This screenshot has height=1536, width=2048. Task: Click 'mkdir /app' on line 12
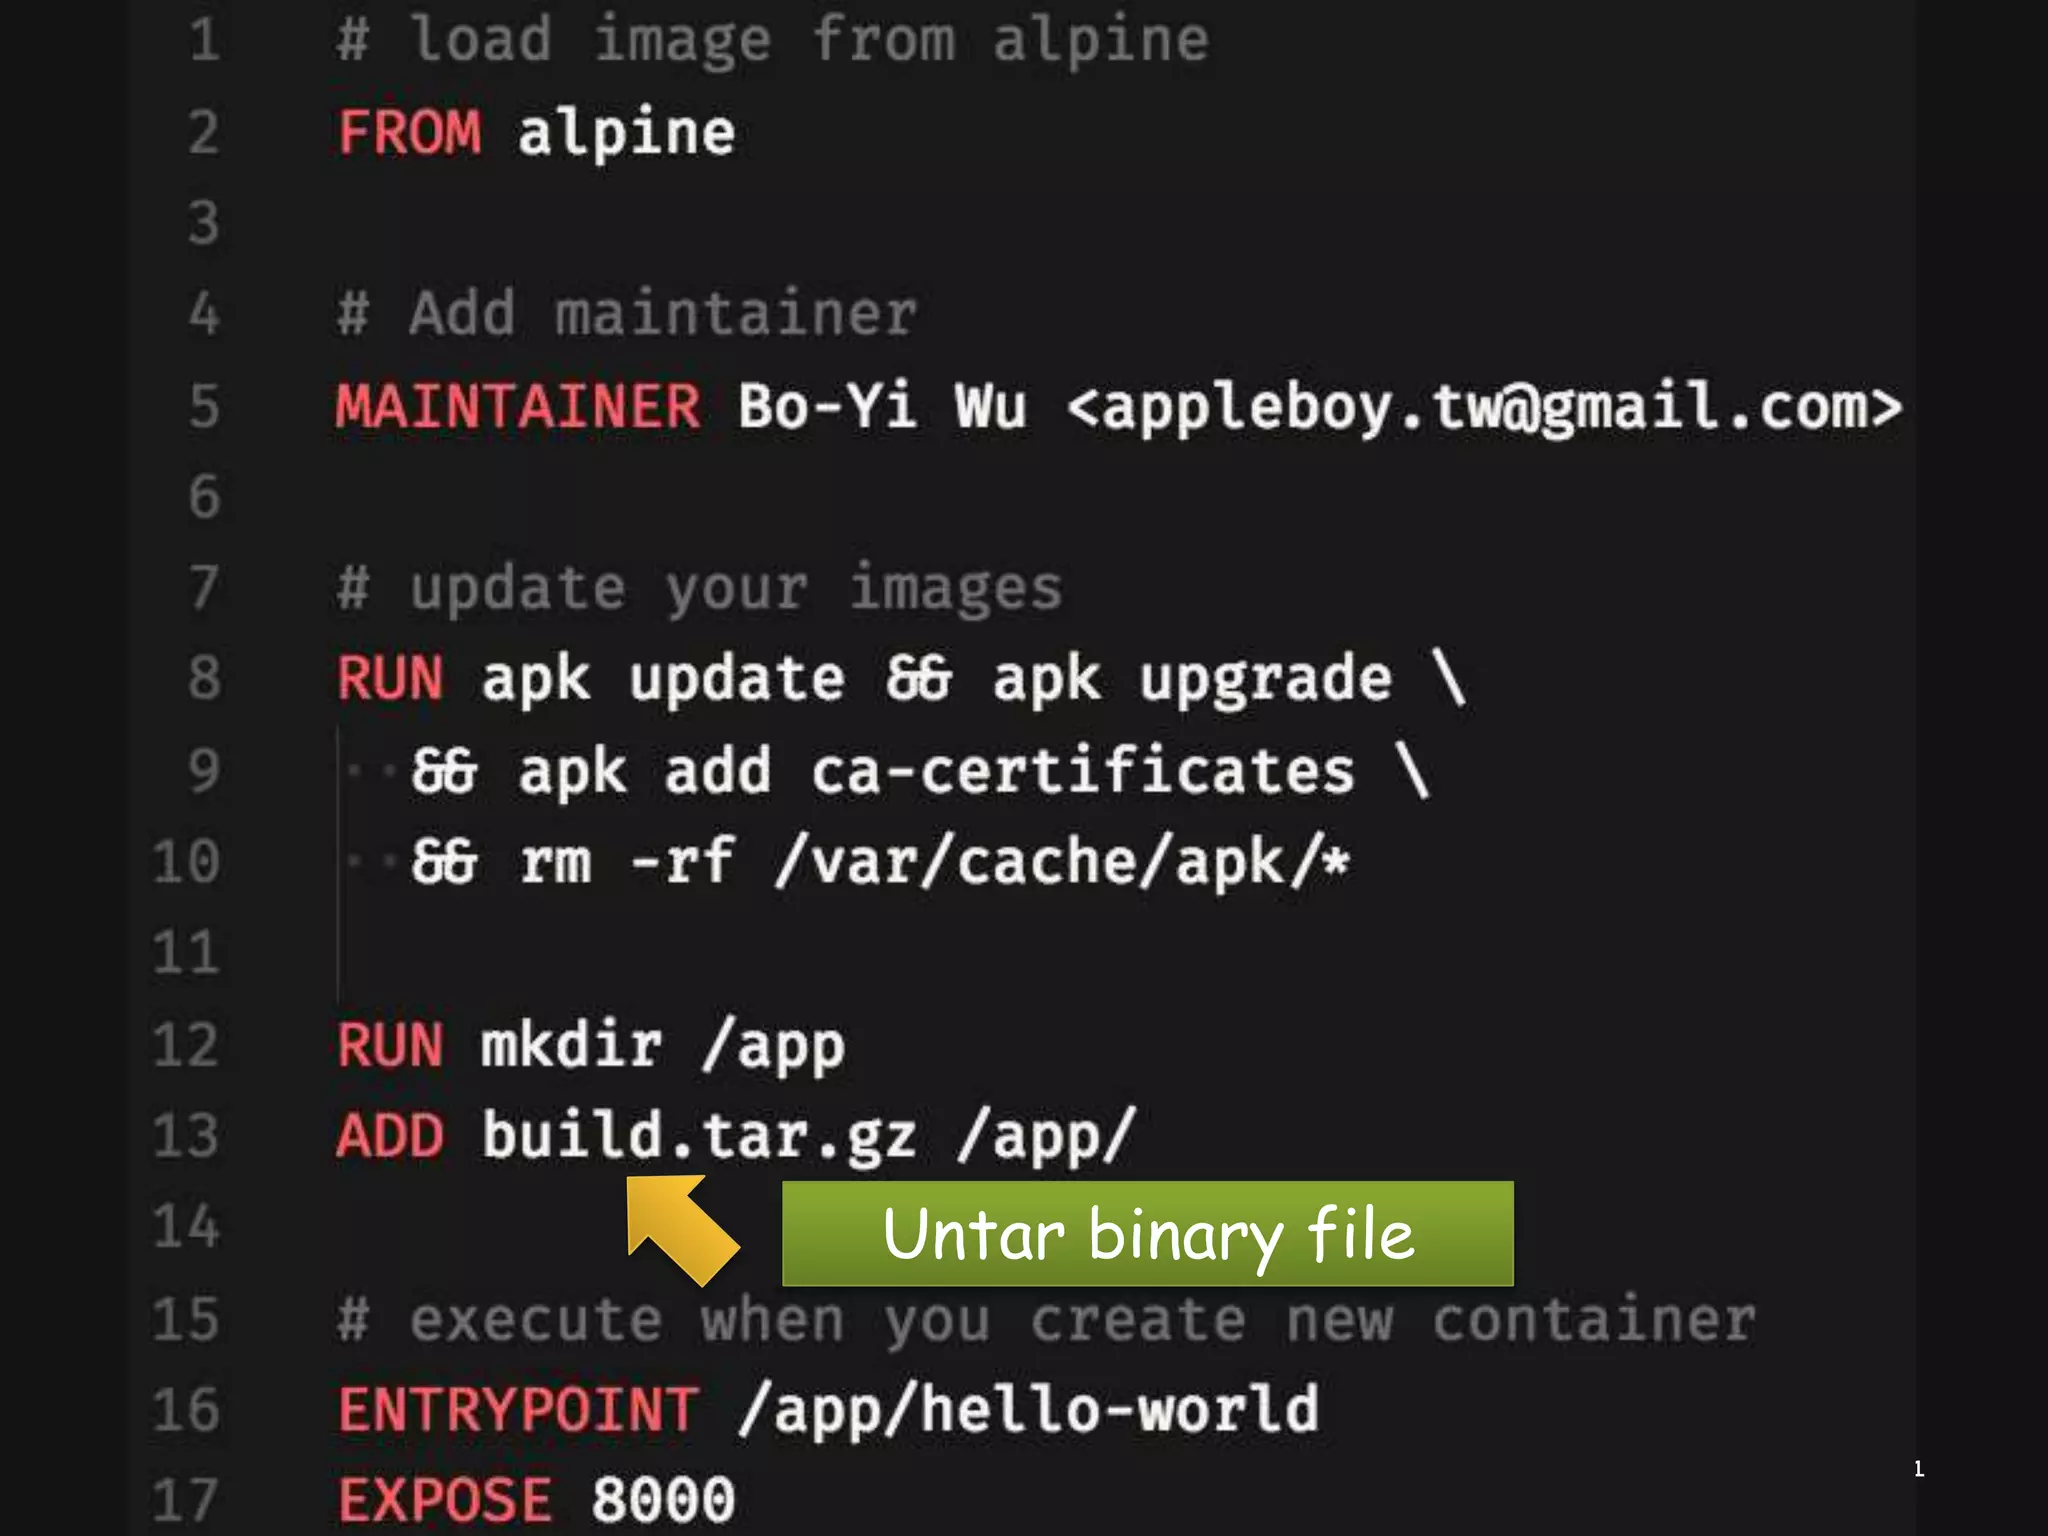tap(662, 1046)
